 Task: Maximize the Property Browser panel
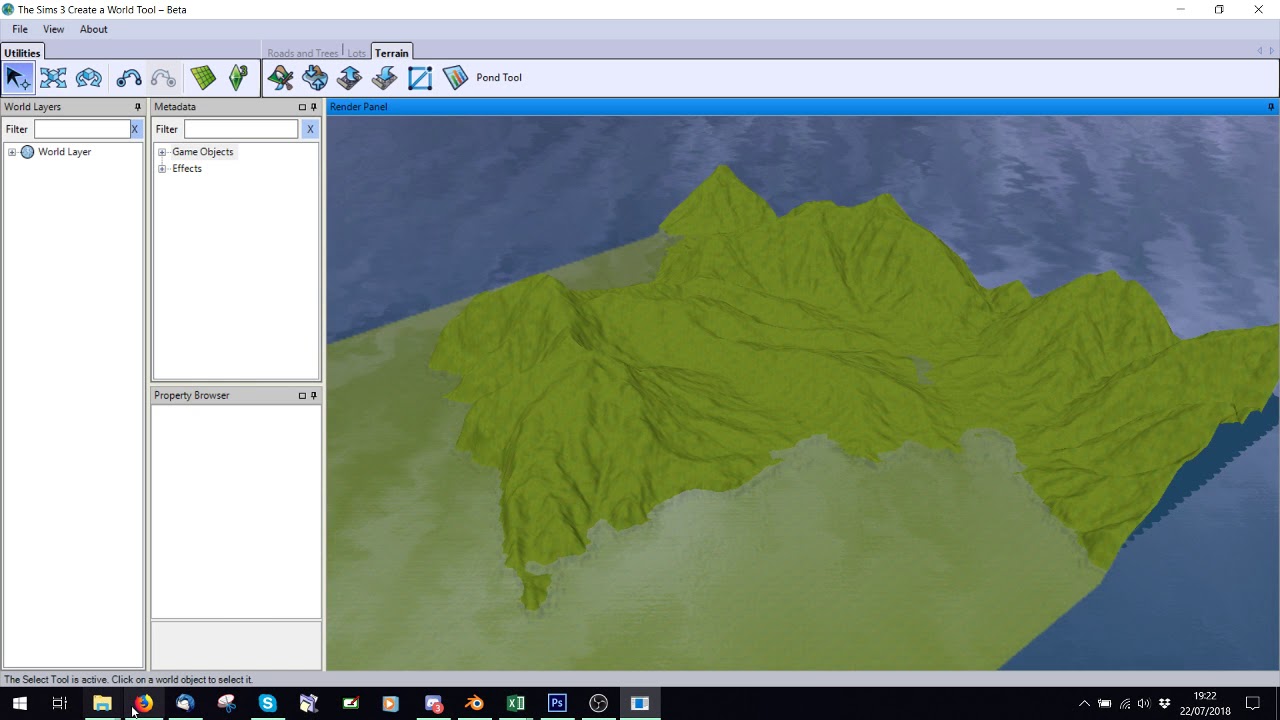point(302,396)
